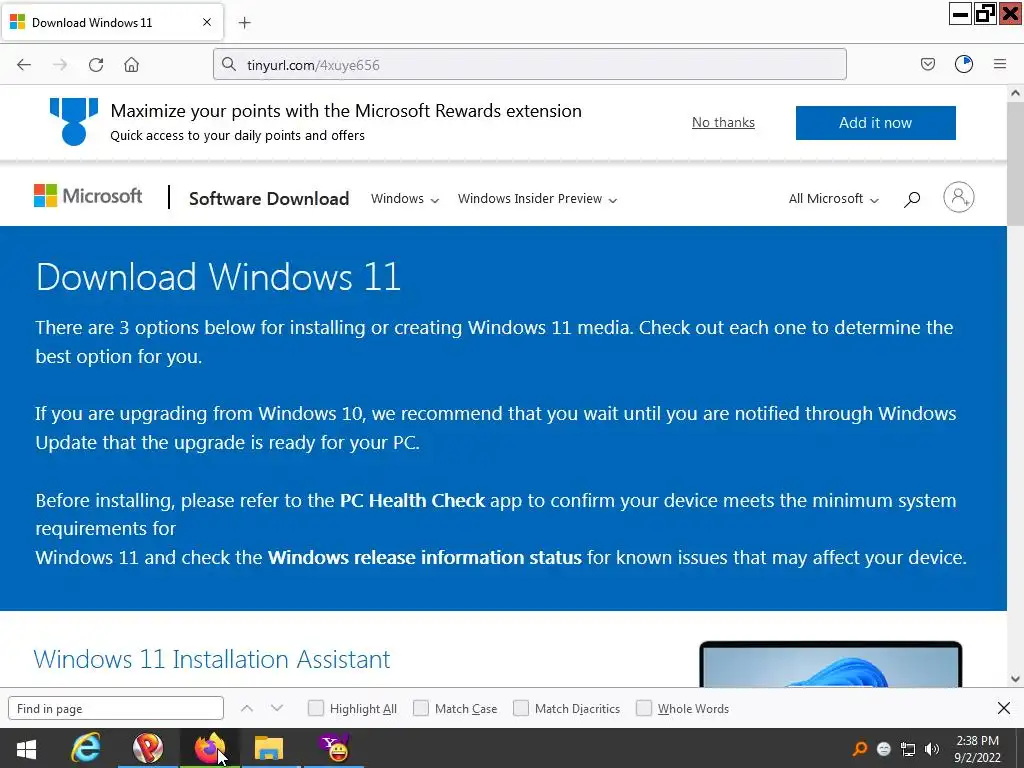This screenshot has height=768, width=1024.
Task: Open the network tray icon
Action: click(908, 749)
